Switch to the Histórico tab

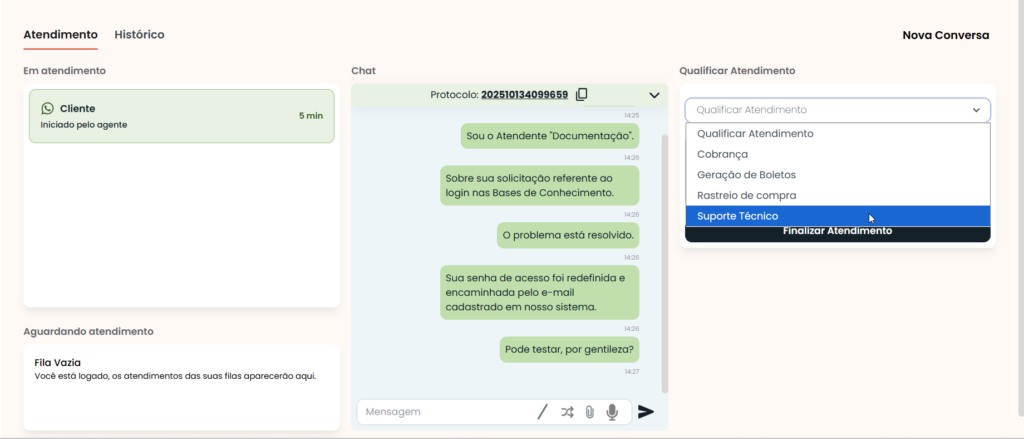click(139, 35)
